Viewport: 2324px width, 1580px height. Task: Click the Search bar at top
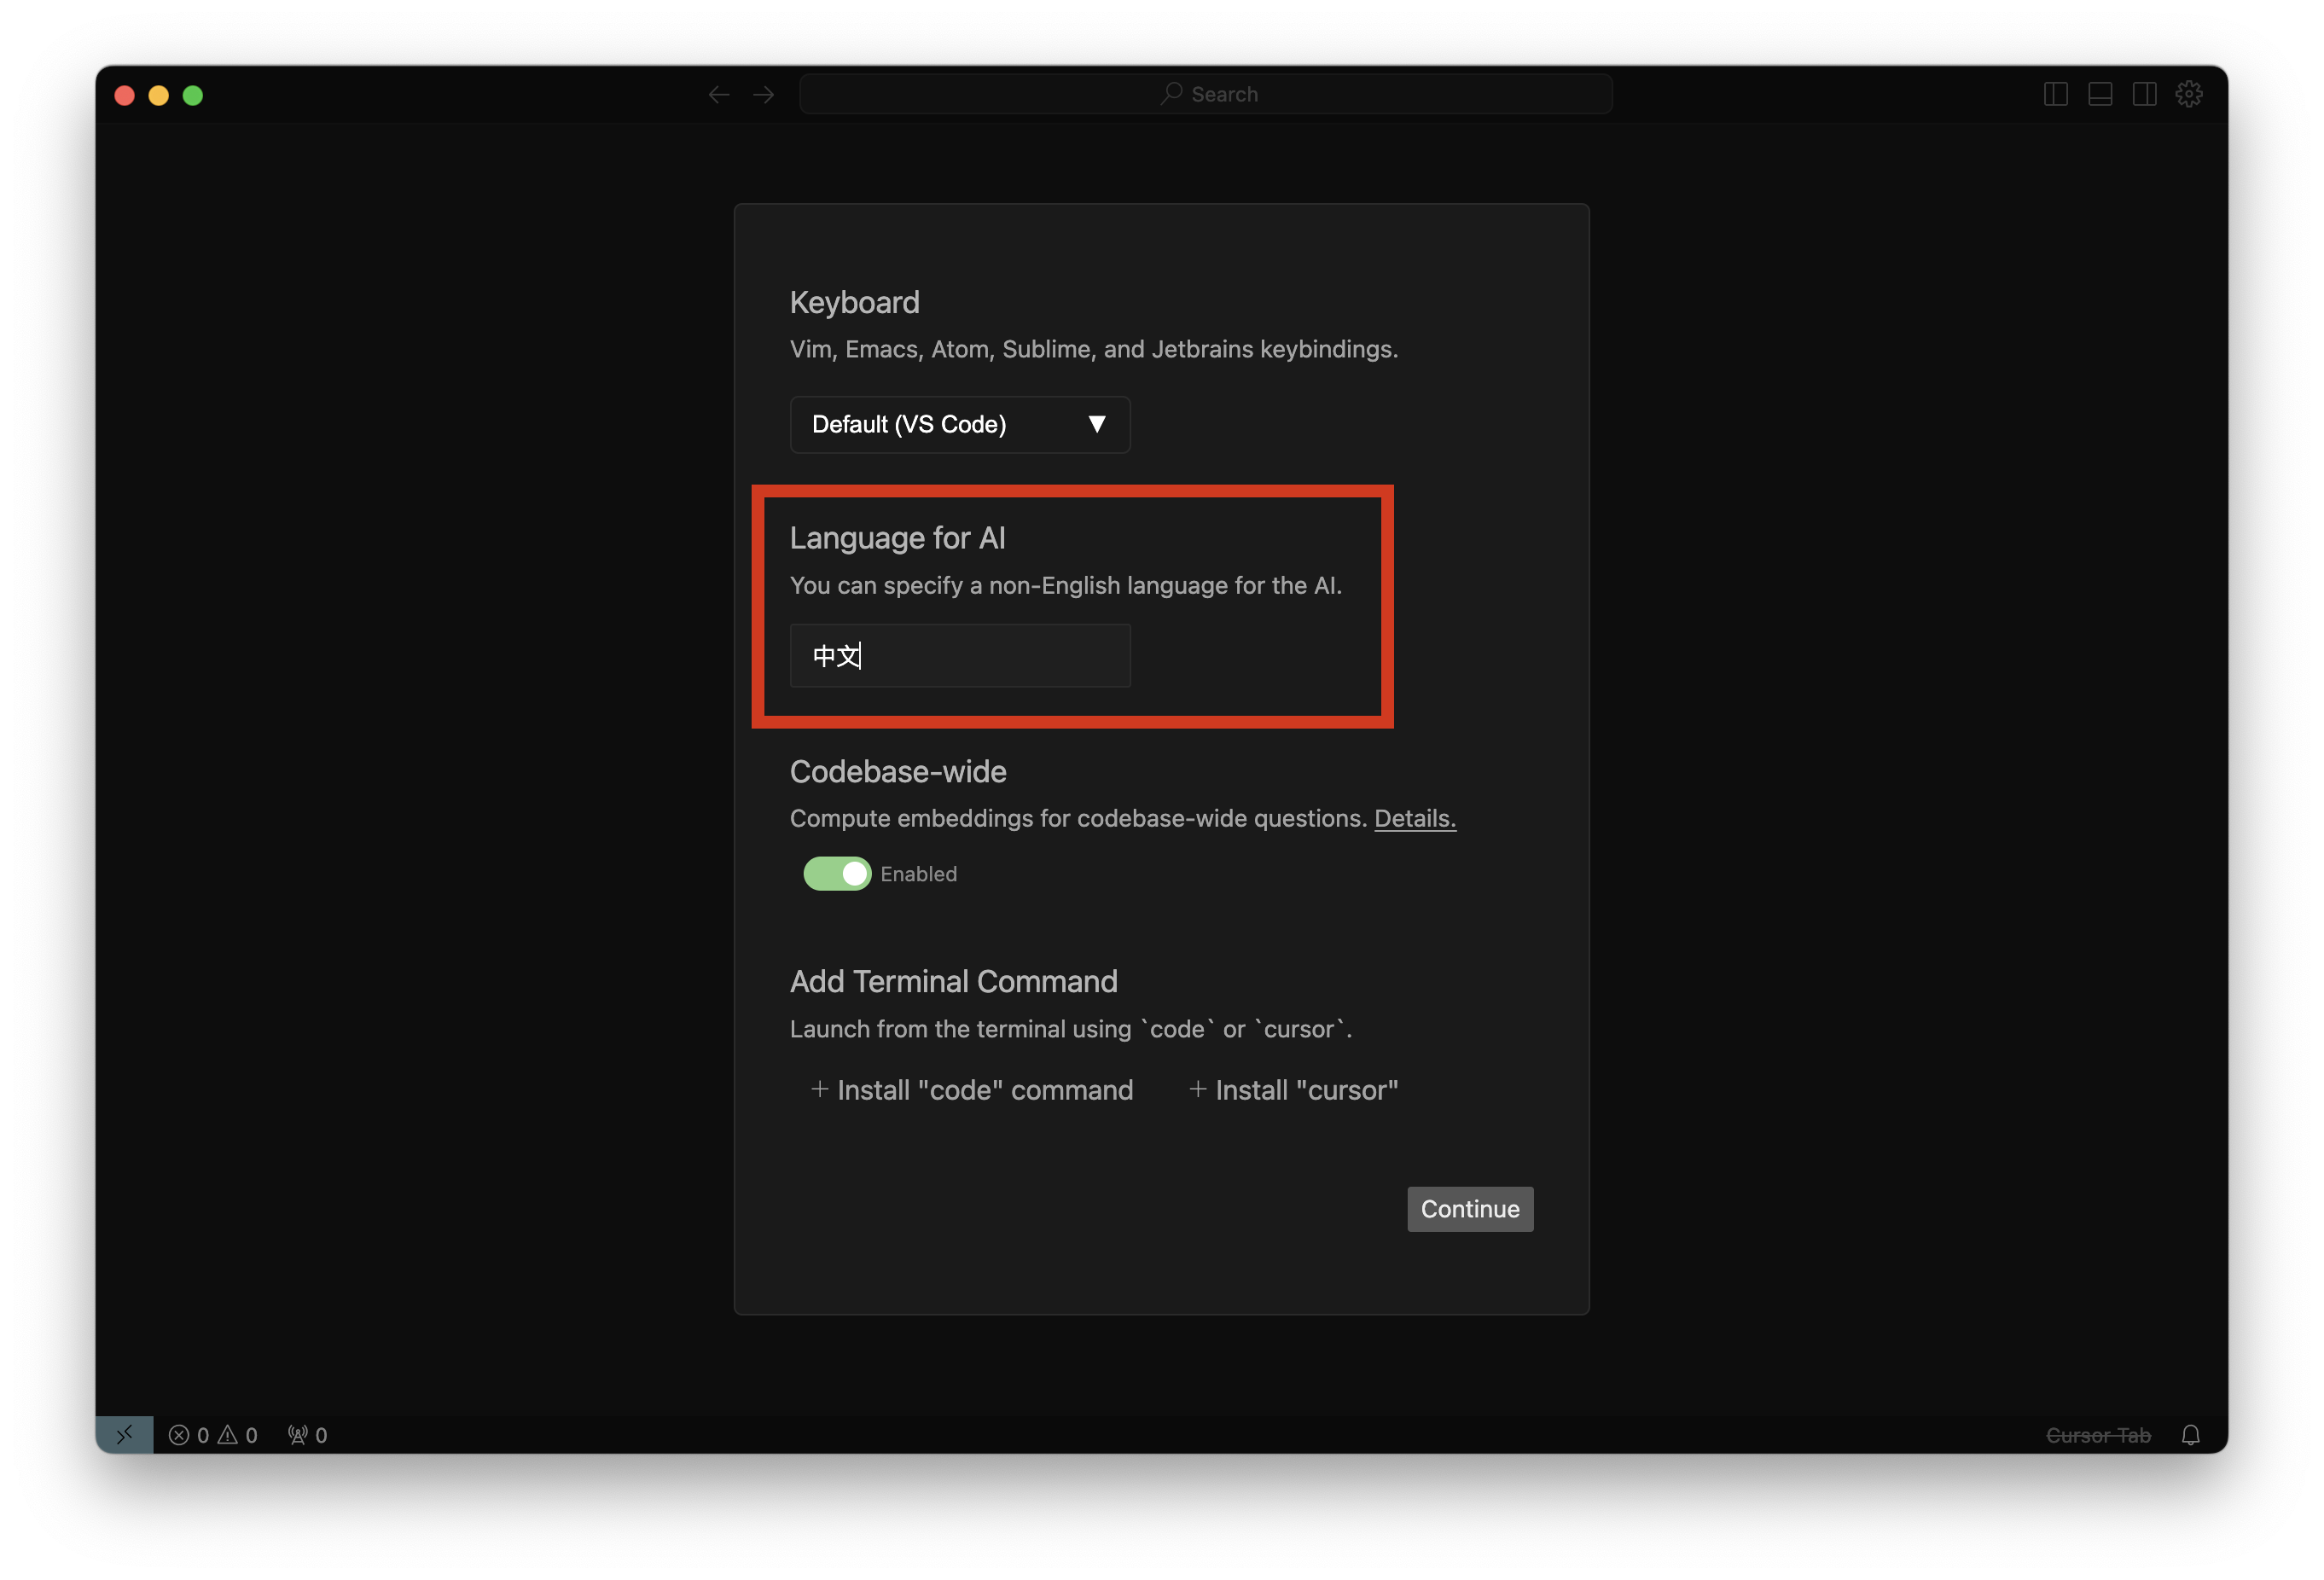[x=1205, y=94]
